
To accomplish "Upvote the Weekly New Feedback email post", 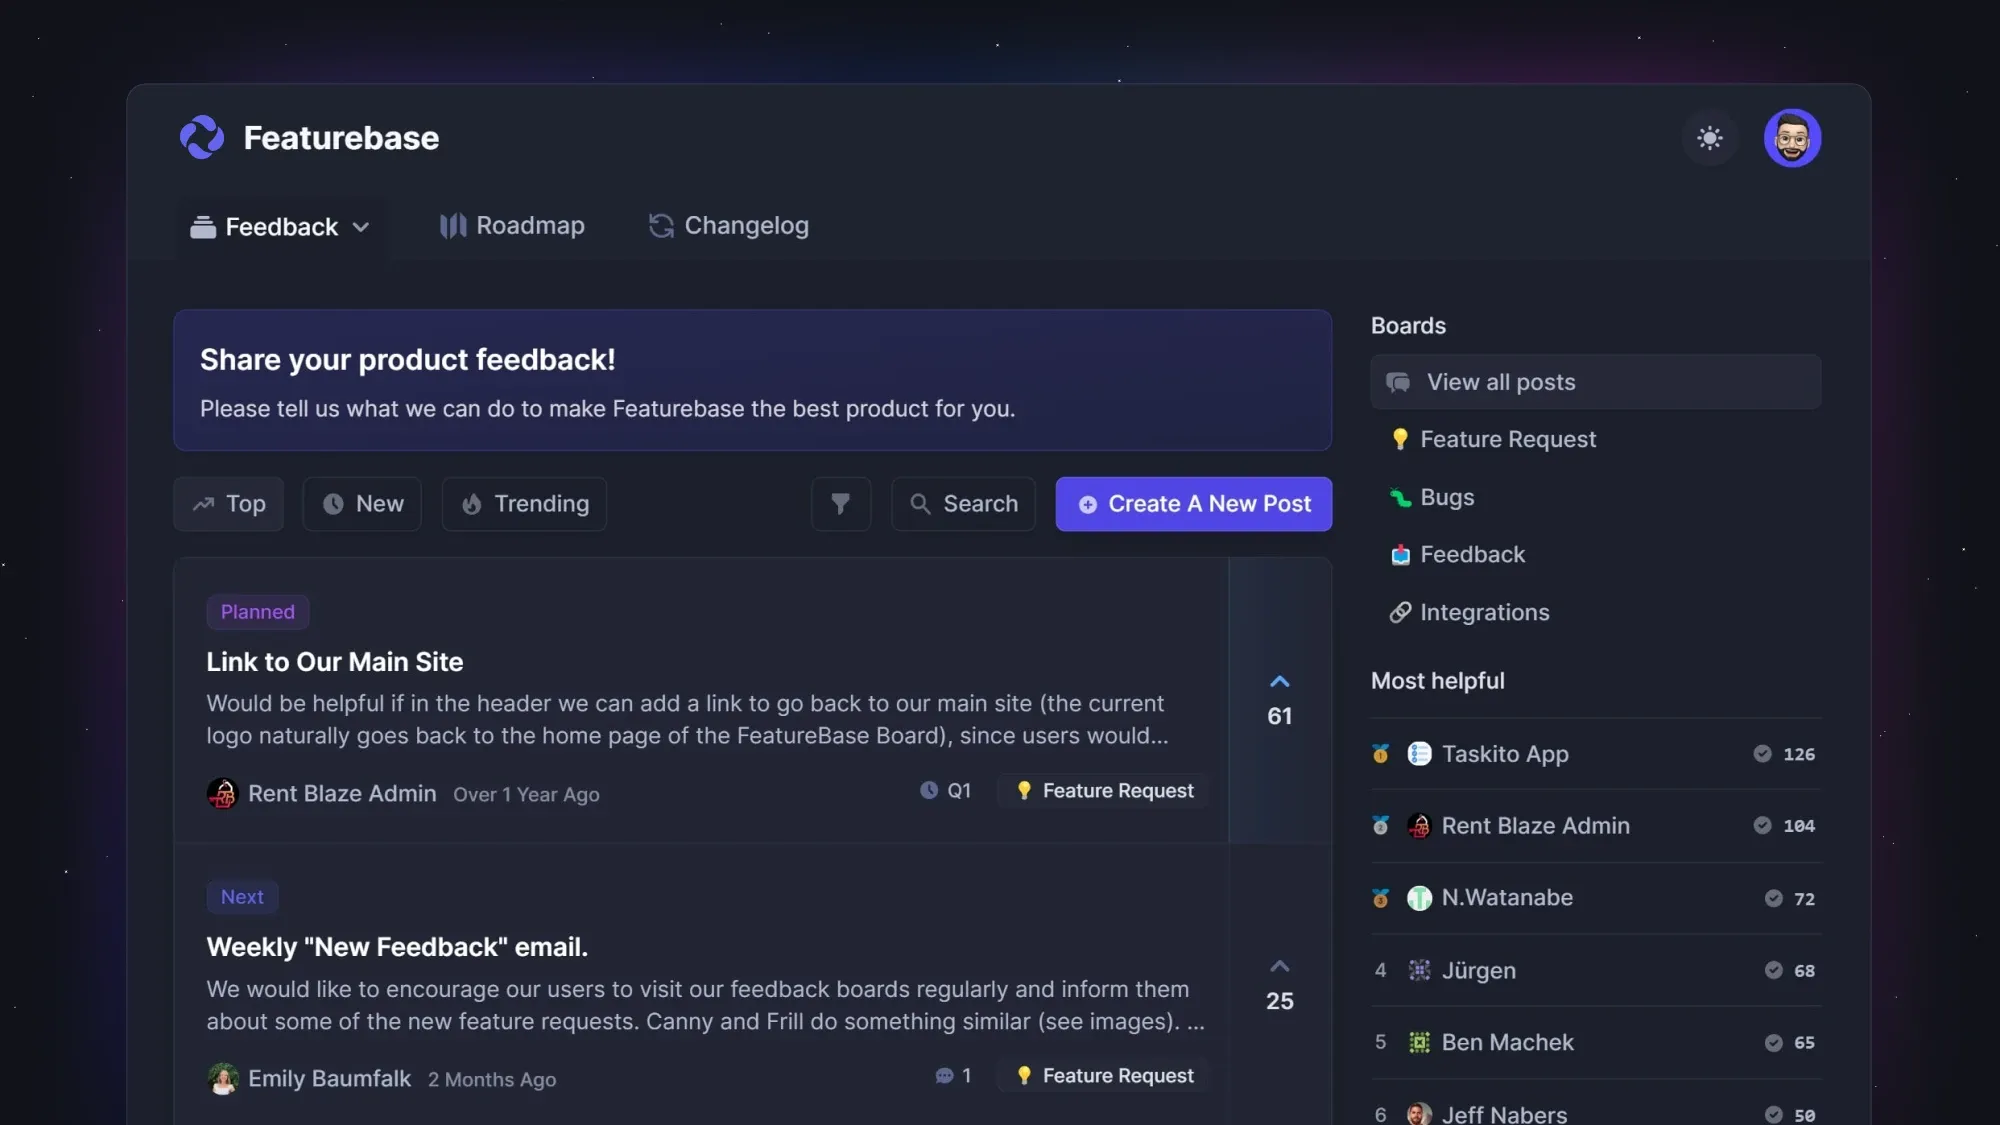I will [1279, 968].
